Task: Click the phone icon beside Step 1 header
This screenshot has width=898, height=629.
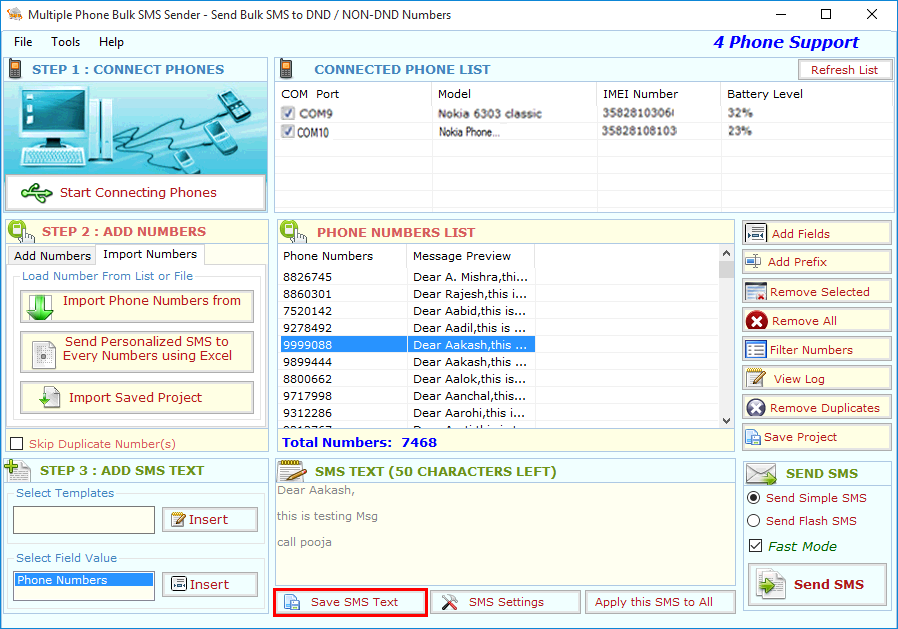Action: click(x=15, y=69)
